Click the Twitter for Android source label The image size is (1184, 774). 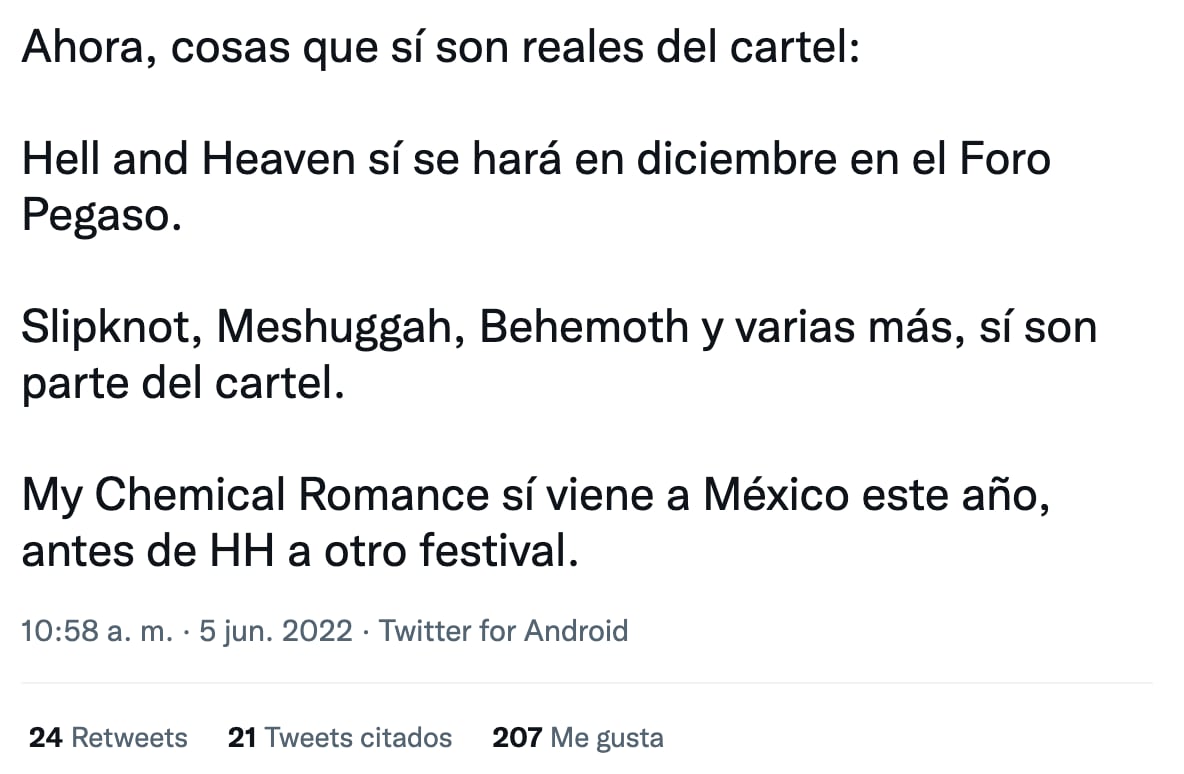[504, 631]
